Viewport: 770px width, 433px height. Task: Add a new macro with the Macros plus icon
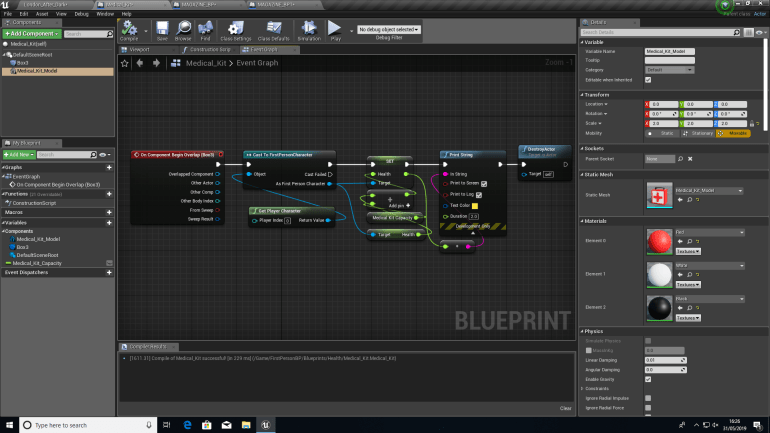point(109,213)
